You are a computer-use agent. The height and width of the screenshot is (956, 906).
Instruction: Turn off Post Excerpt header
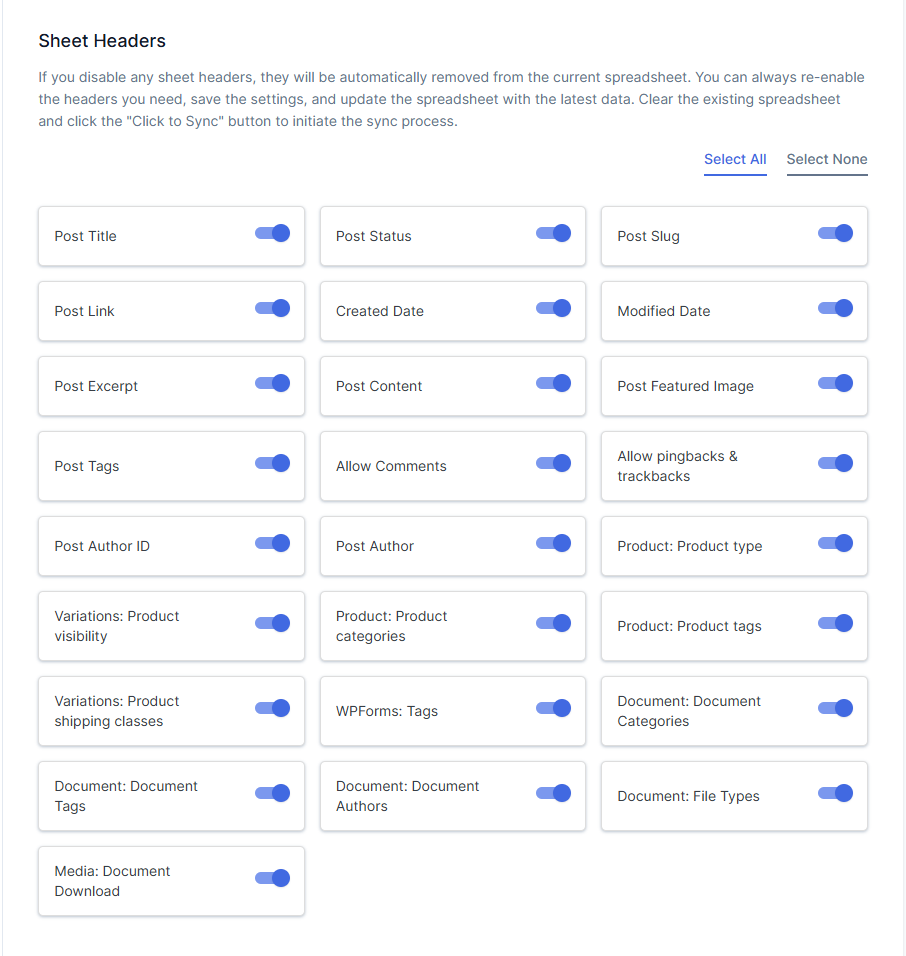pyautogui.click(x=273, y=383)
